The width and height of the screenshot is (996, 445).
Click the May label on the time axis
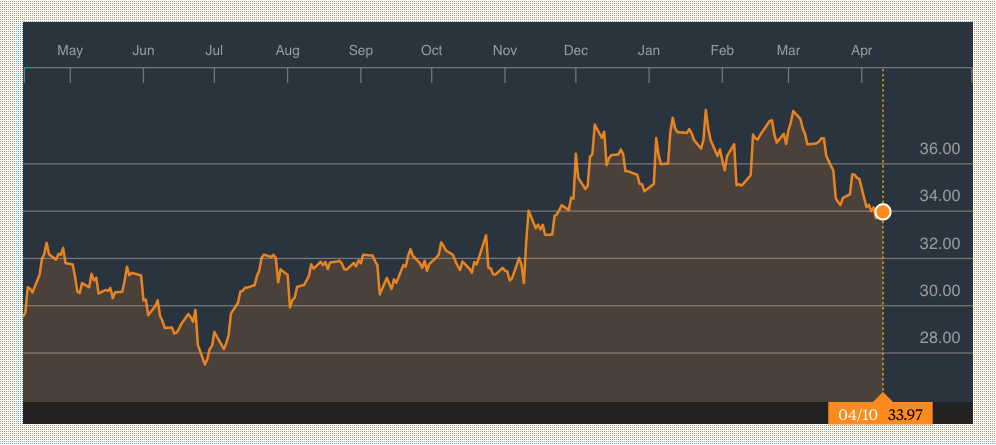[x=70, y=50]
